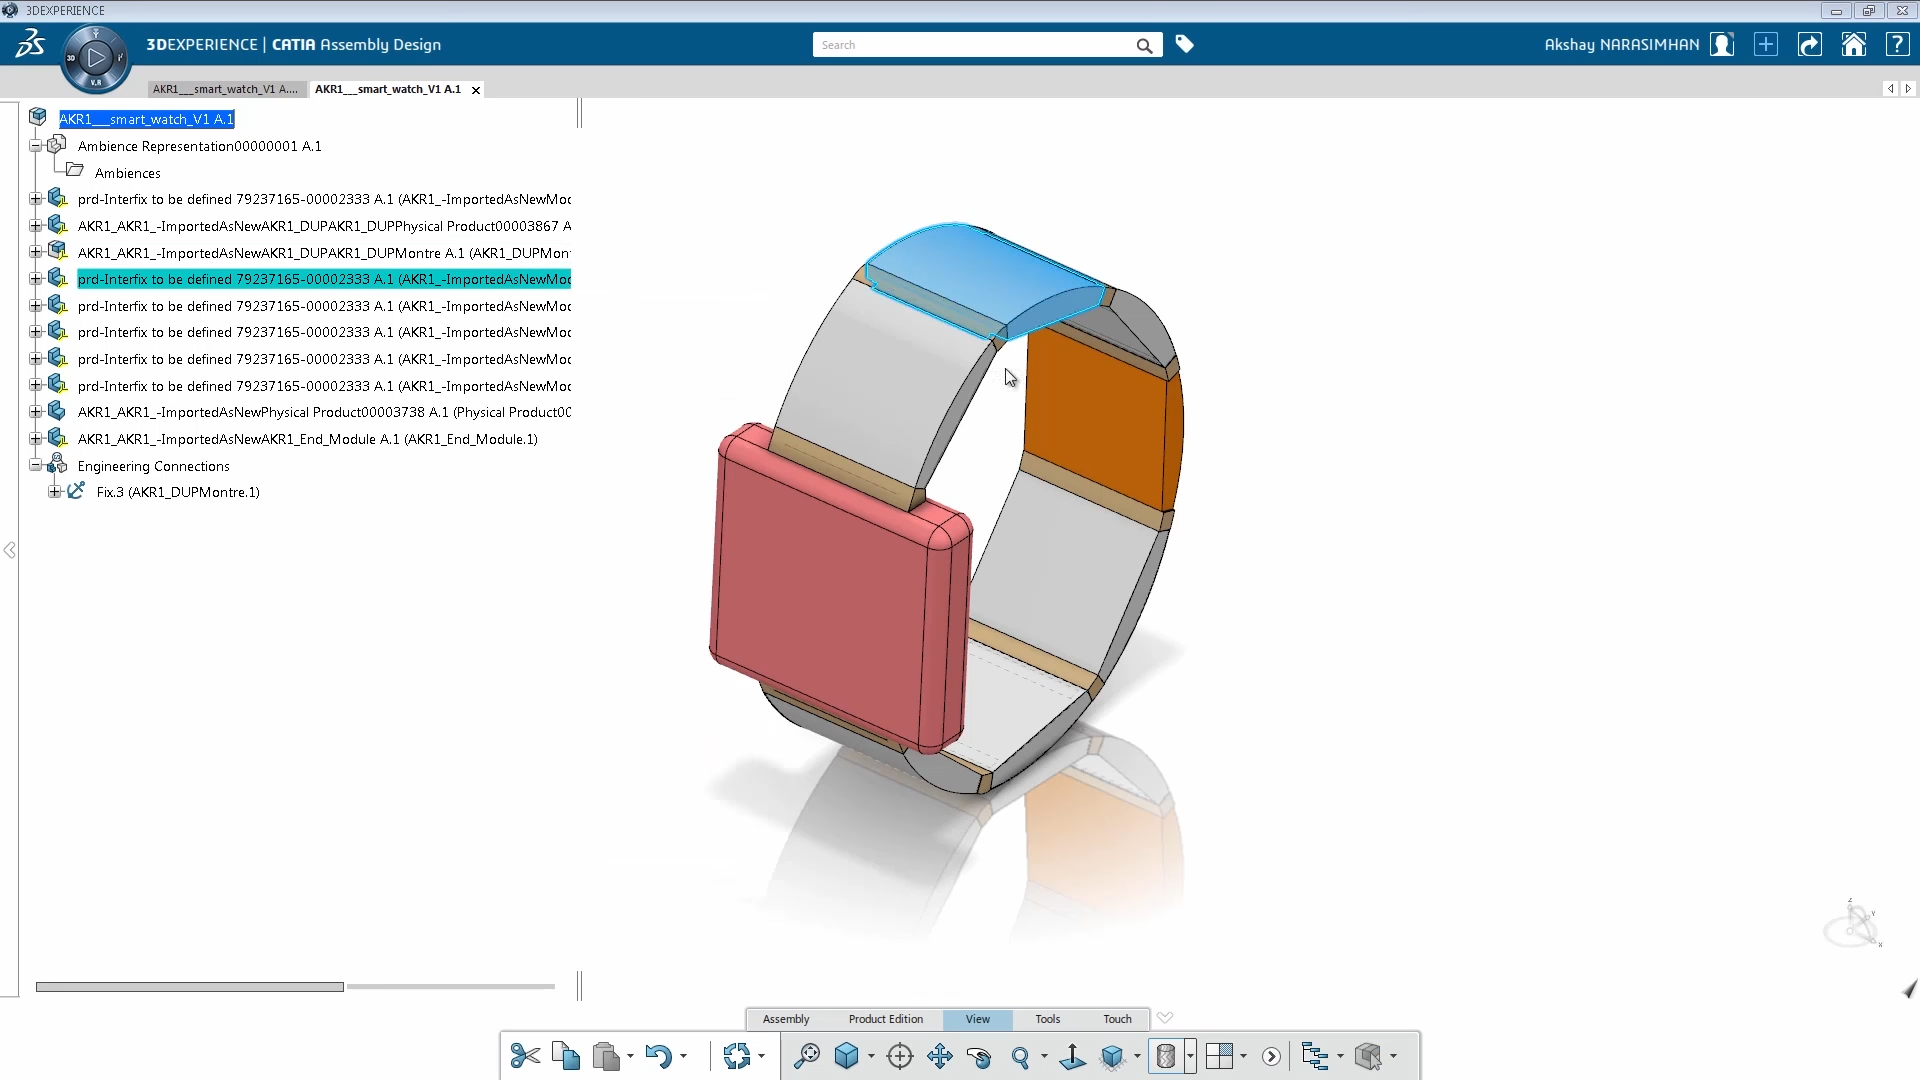The image size is (1920, 1080).
Task: Click the tag icon beside search
Action: point(1184,44)
